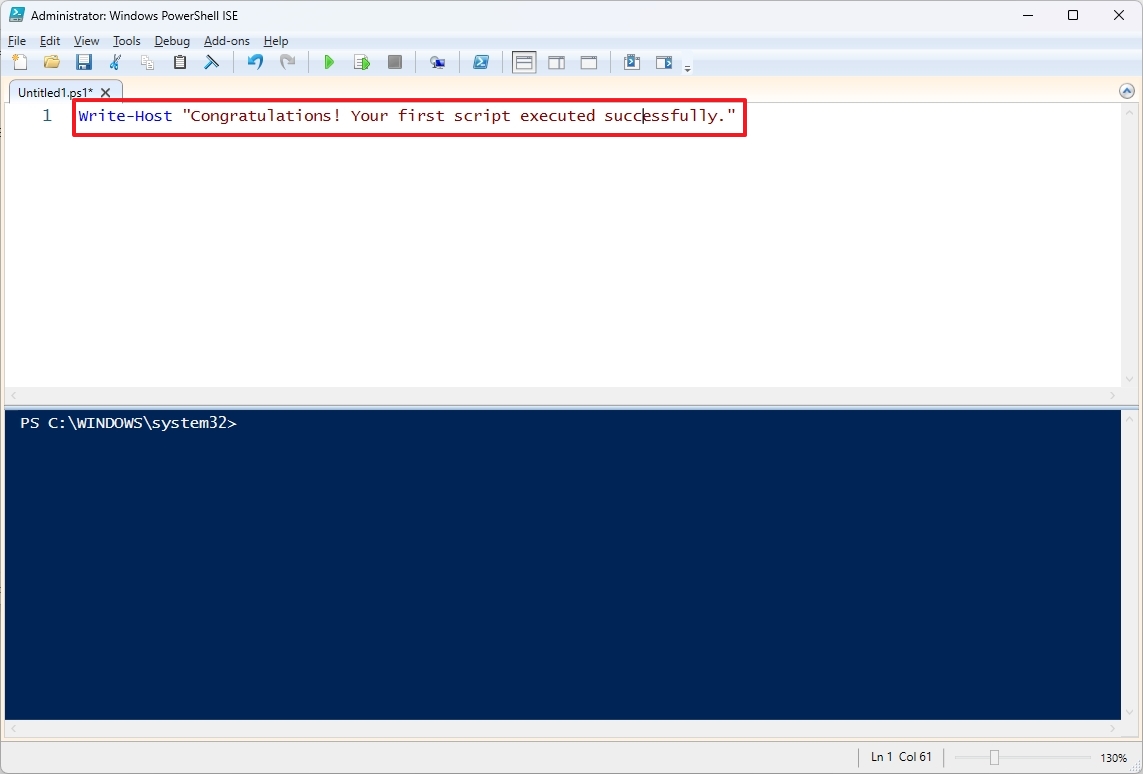Show command window icon

coord(631,63)
